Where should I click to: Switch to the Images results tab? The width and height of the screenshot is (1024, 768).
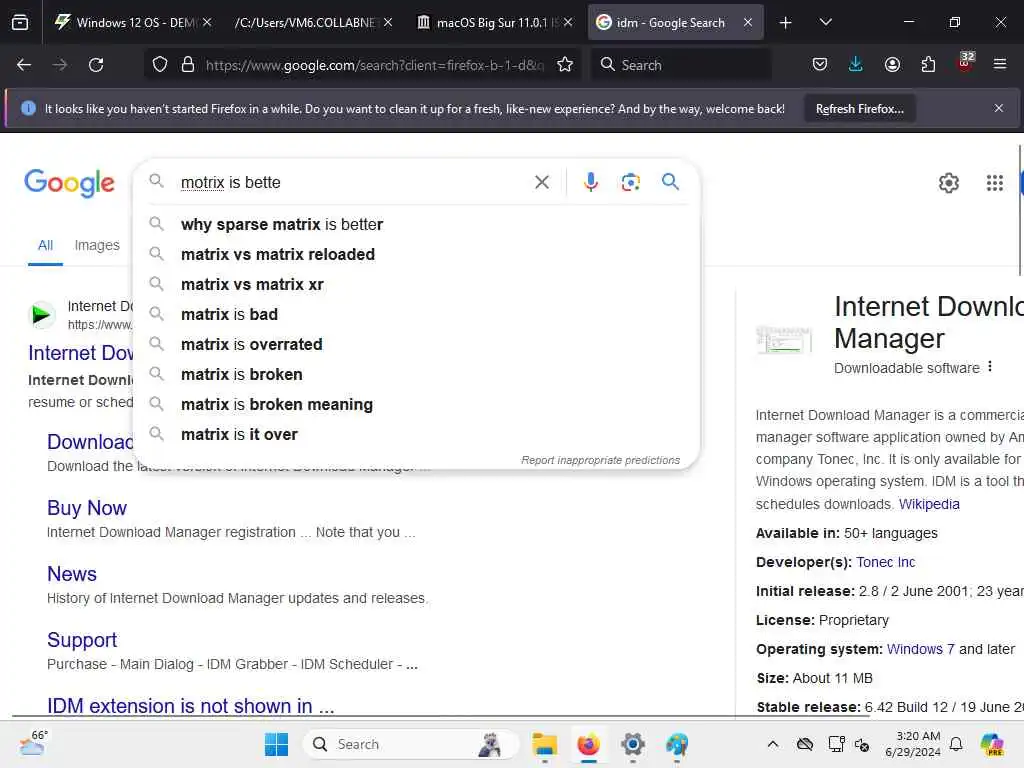(97, 246)
